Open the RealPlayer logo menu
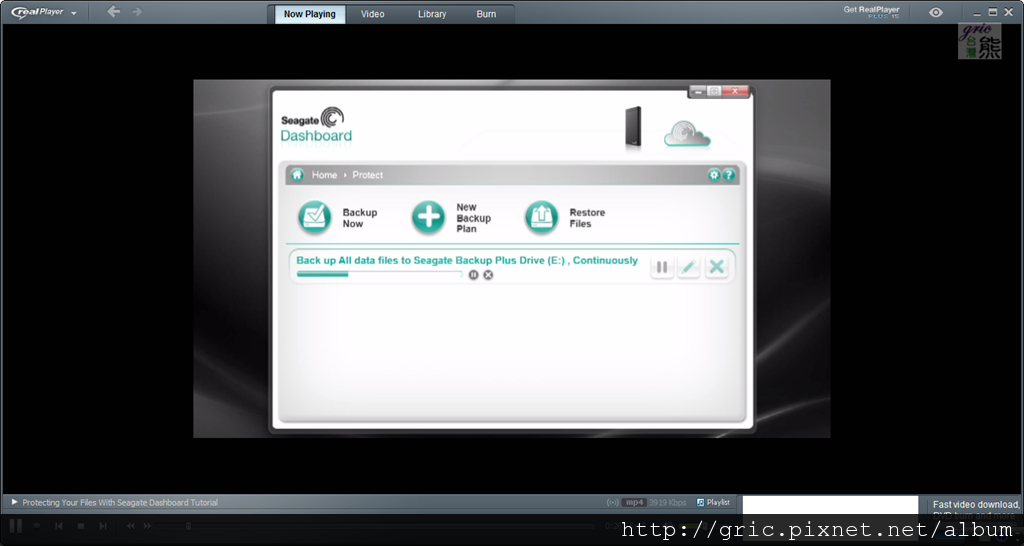 43,12
